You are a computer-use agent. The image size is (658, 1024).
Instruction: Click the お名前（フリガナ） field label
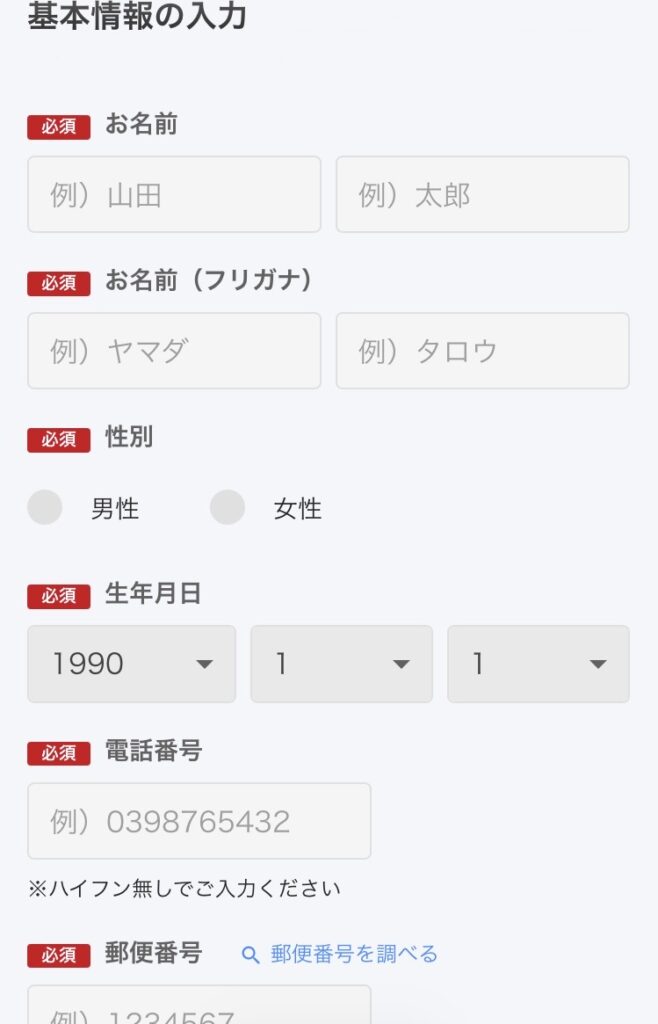209,281
